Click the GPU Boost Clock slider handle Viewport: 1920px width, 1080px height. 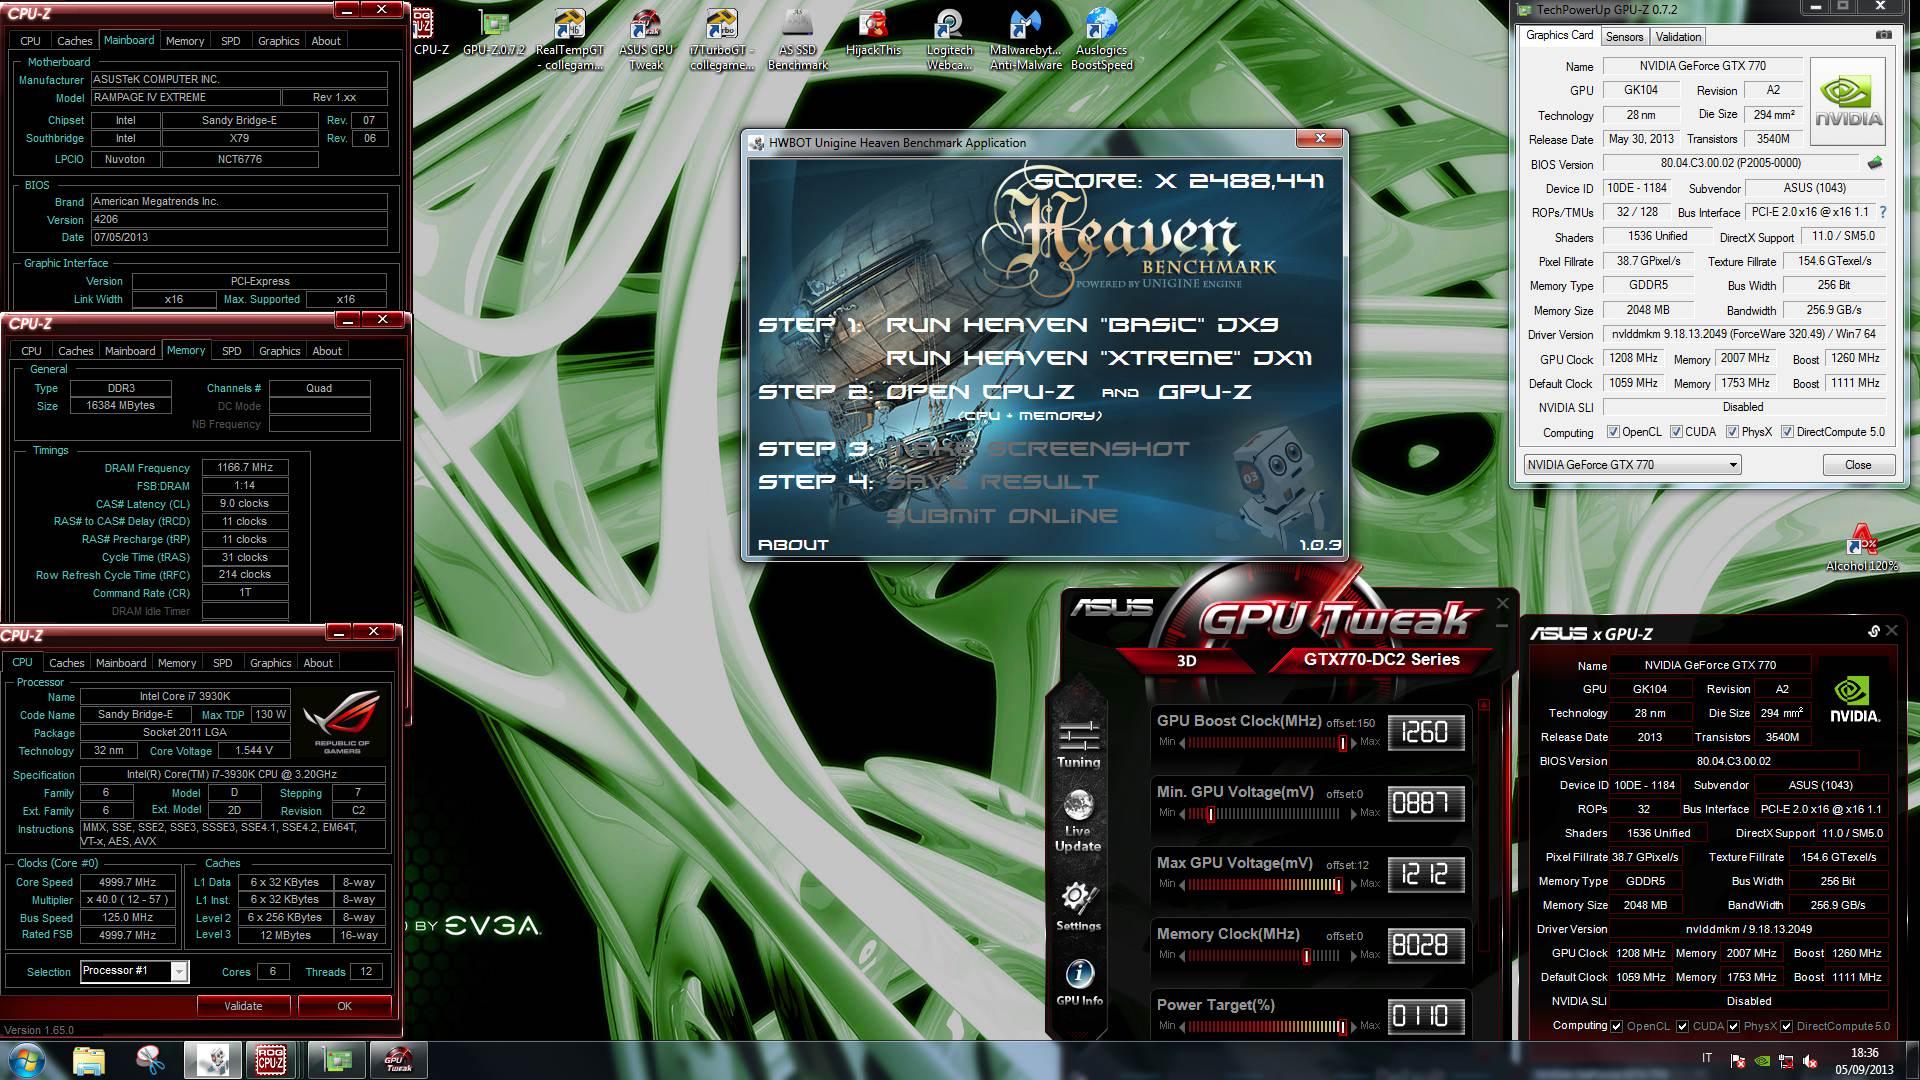[x=1342, y=743]
